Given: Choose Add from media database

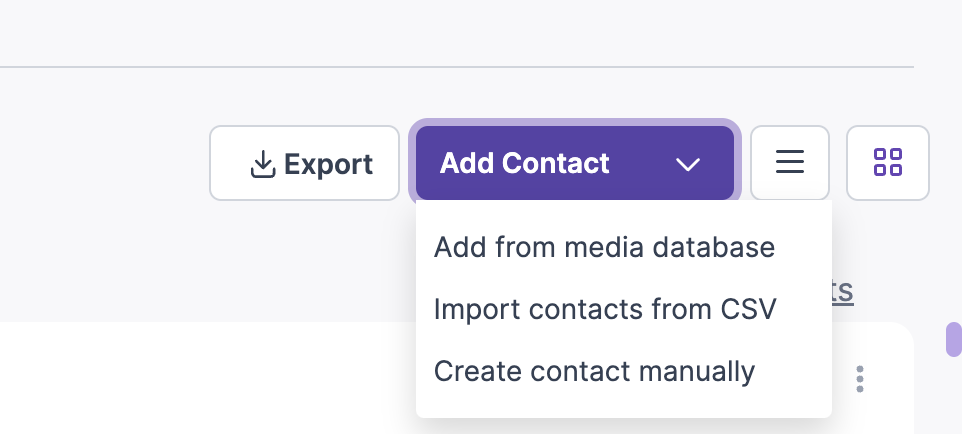Looking at the screenshot, I should [x=604, y=247].
